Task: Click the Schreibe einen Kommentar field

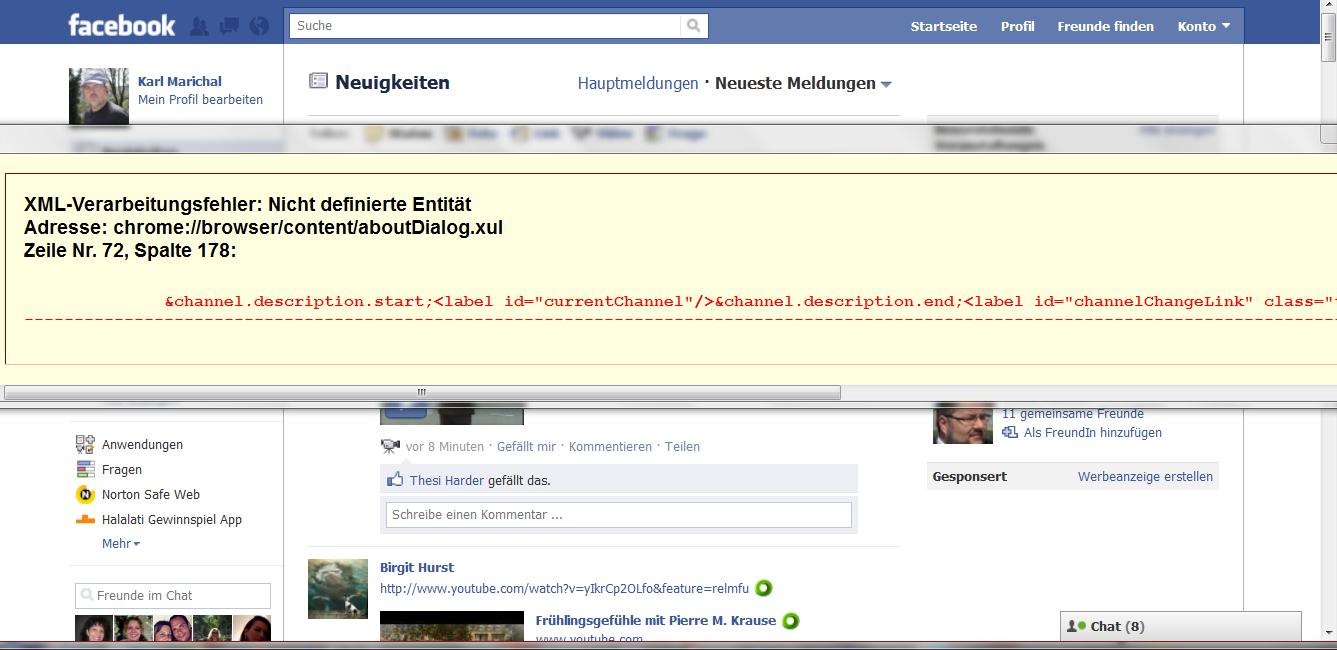Action: tap(618, 515)
